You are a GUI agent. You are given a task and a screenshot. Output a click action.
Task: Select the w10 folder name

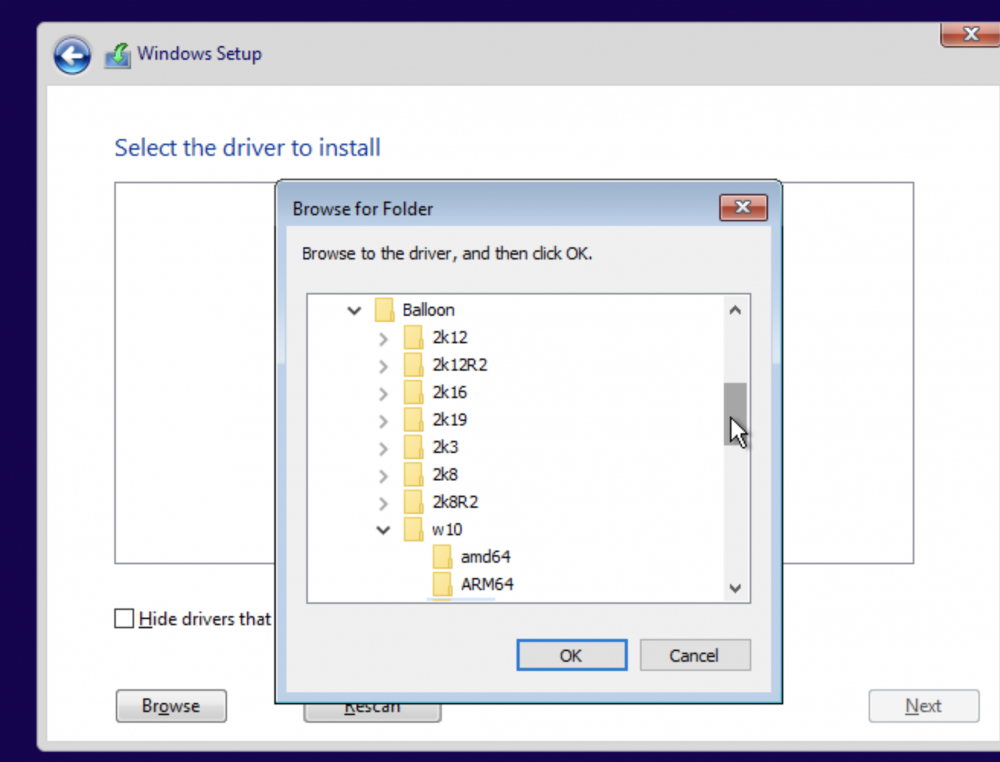click(x=447, y=529)
